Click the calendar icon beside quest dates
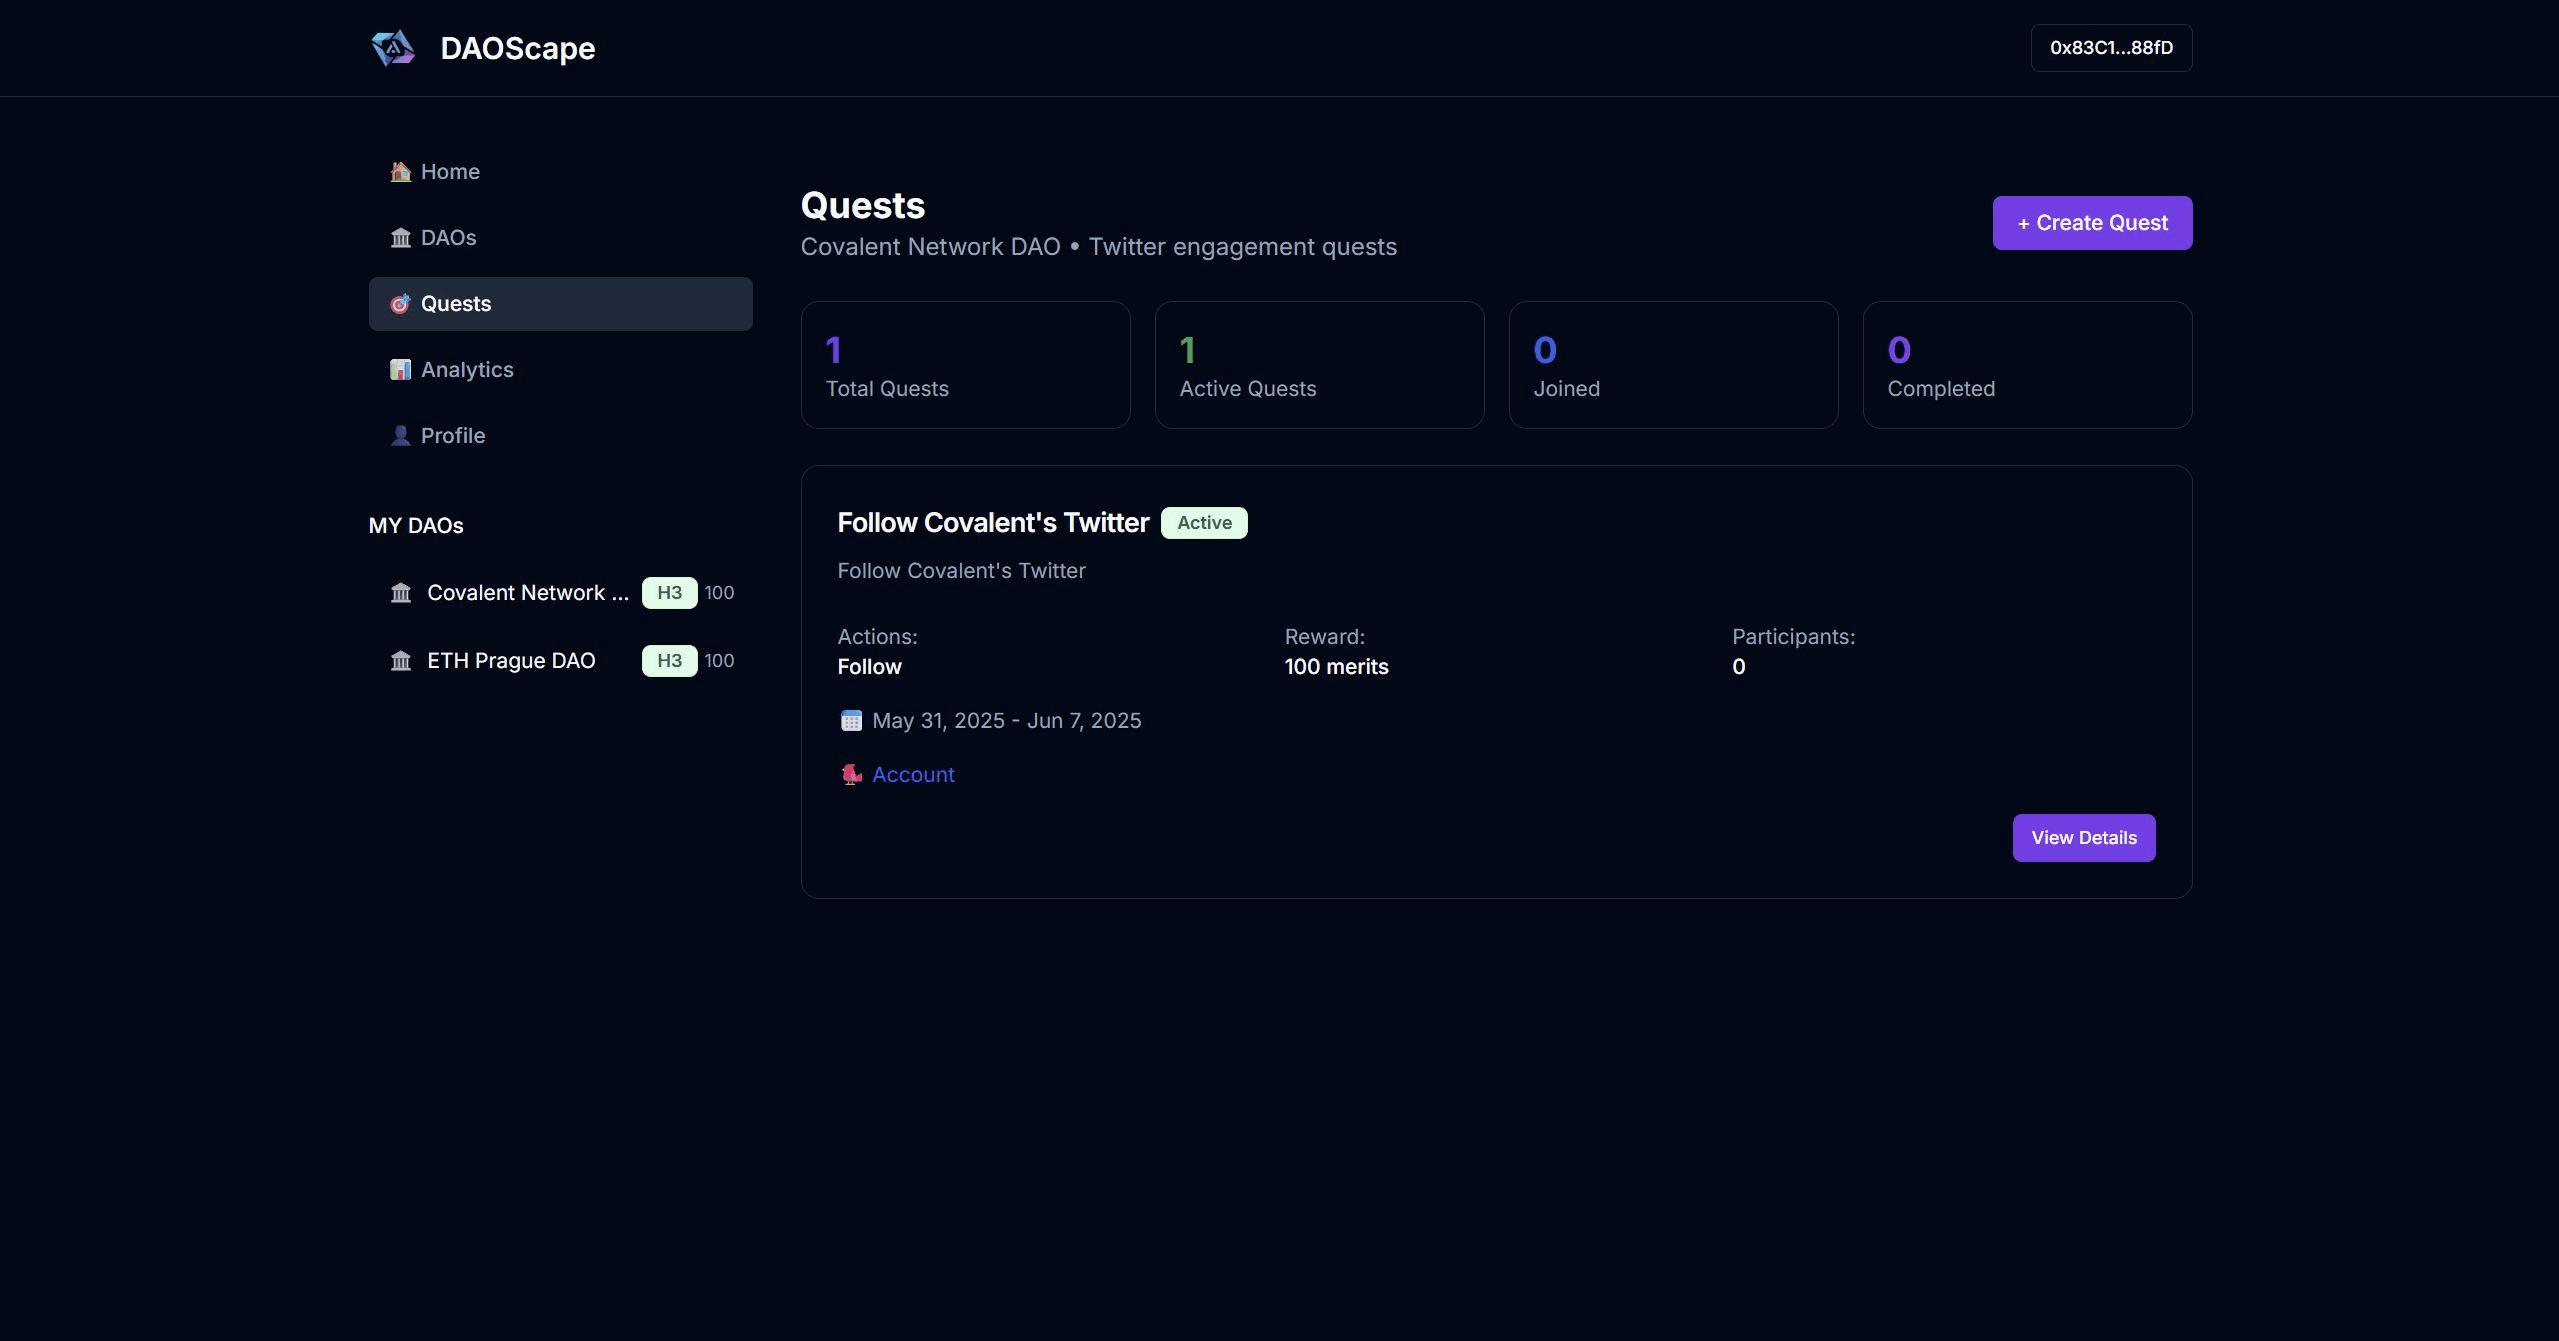The width and height of the screenshot is (2559, 1341). click(851, 721)
